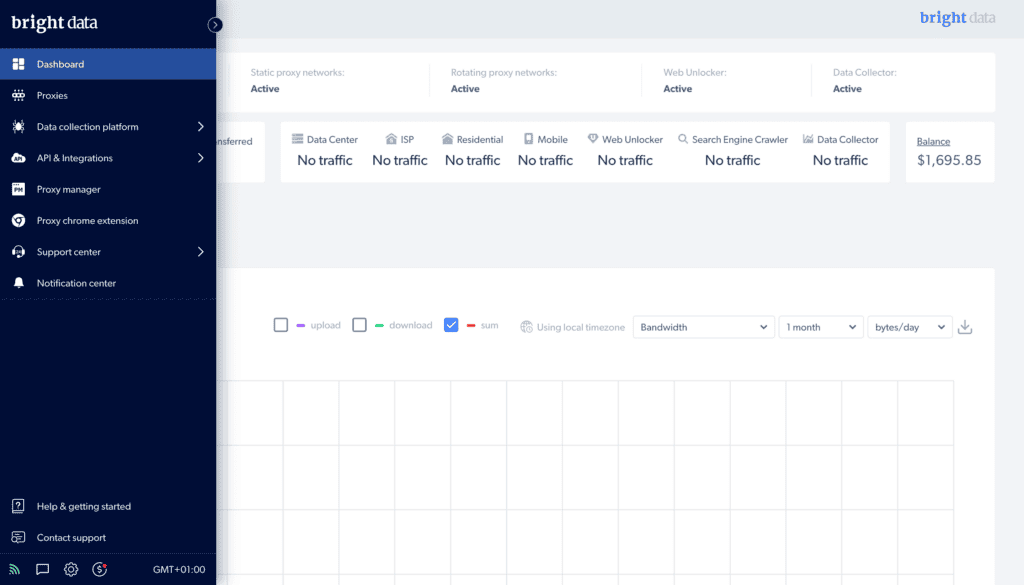This screenshot has height=585, width=1024.
Task: Open billing via the dollar icon
Action: pos(99,569)
